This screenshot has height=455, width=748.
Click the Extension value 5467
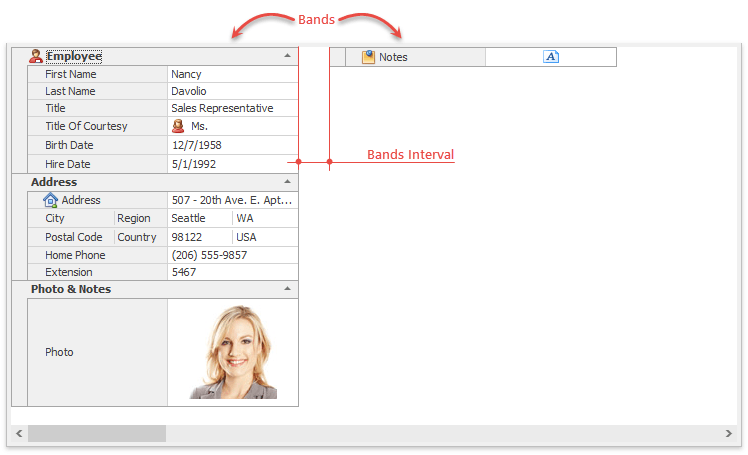point(184,272)
